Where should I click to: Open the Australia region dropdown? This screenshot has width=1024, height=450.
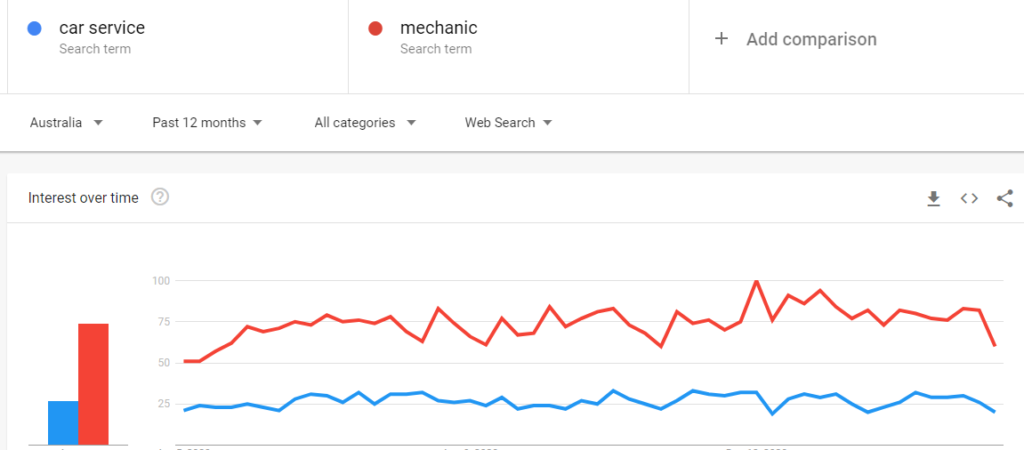pyautogui.click(x=66, y=123)
